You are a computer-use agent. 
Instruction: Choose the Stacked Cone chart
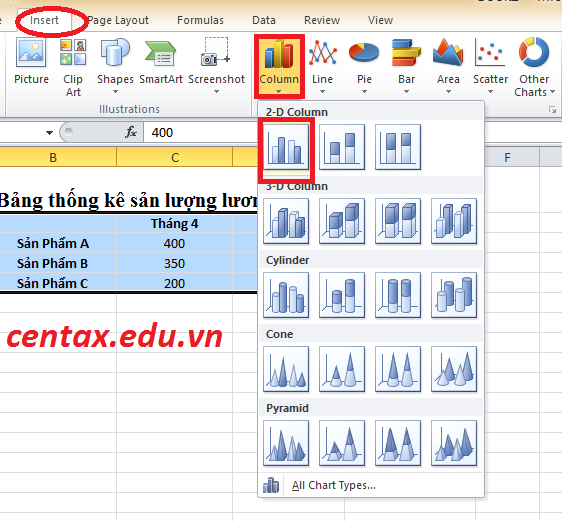point(342,369)
